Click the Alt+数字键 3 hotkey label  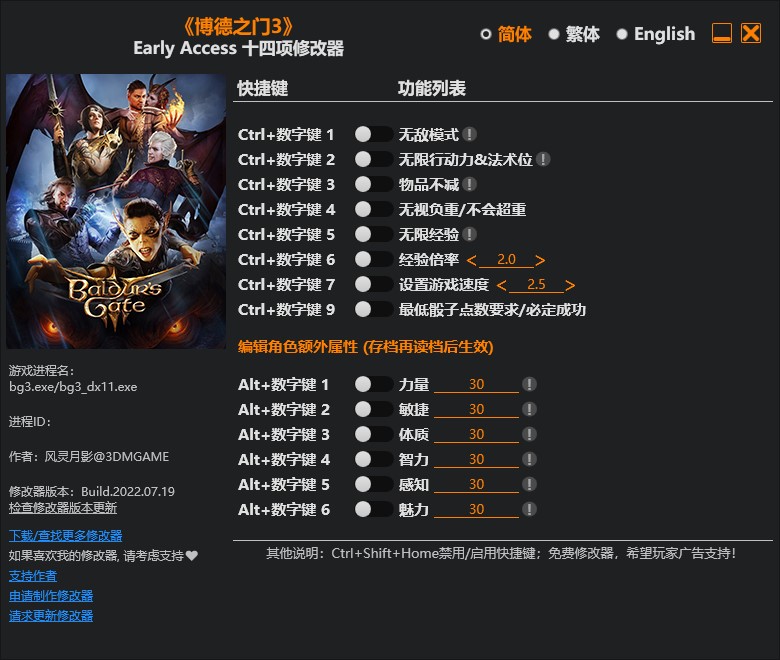click(284, 434)
